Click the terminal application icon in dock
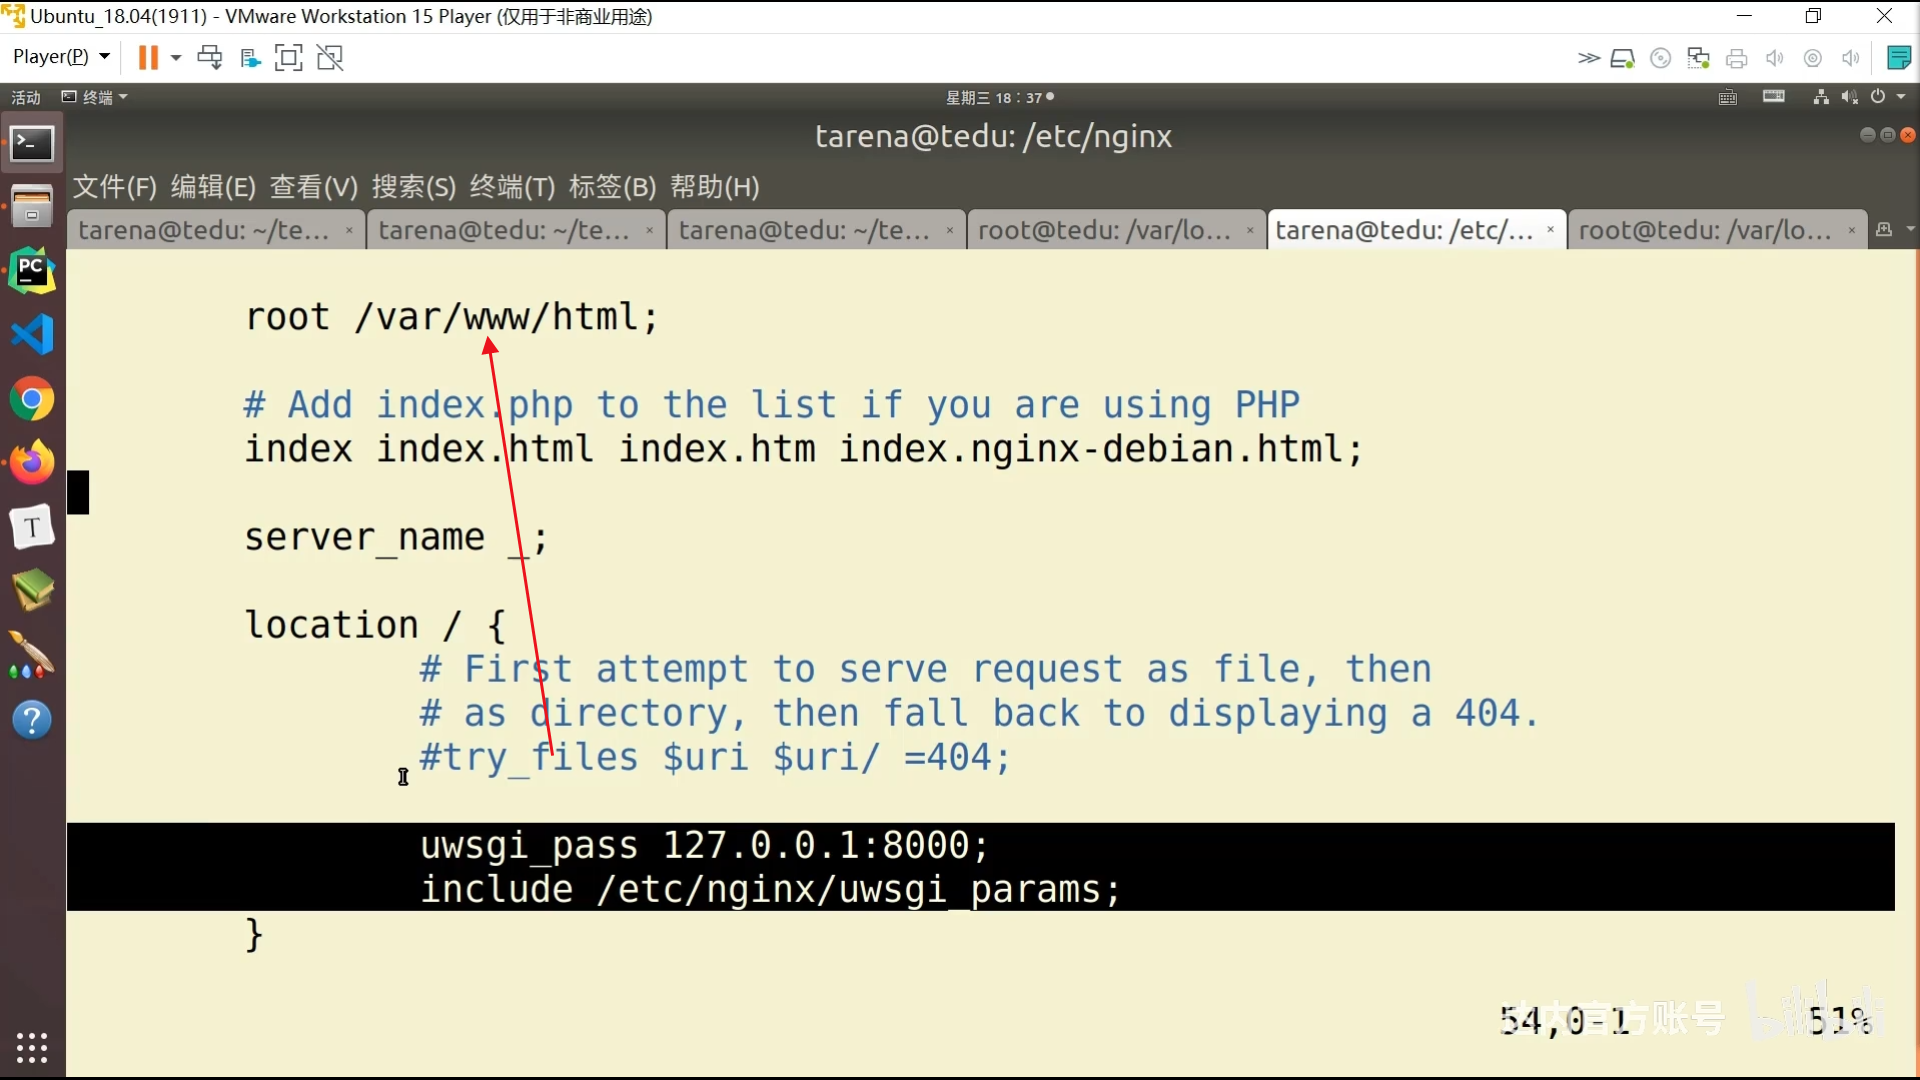Viewport: 1920px width, 1080px height. 32,142
